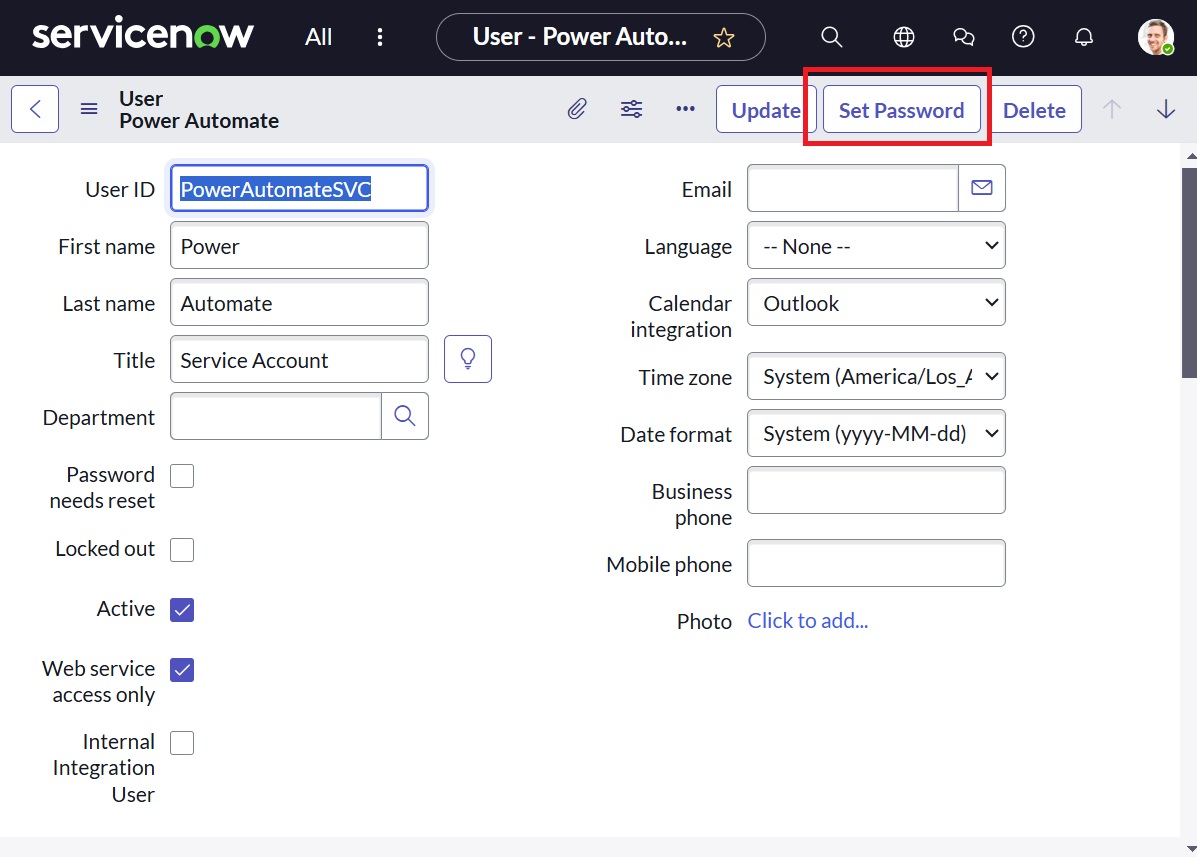Toggle Web service access only checkbox

pyautogui.click(x=182, y=670)
